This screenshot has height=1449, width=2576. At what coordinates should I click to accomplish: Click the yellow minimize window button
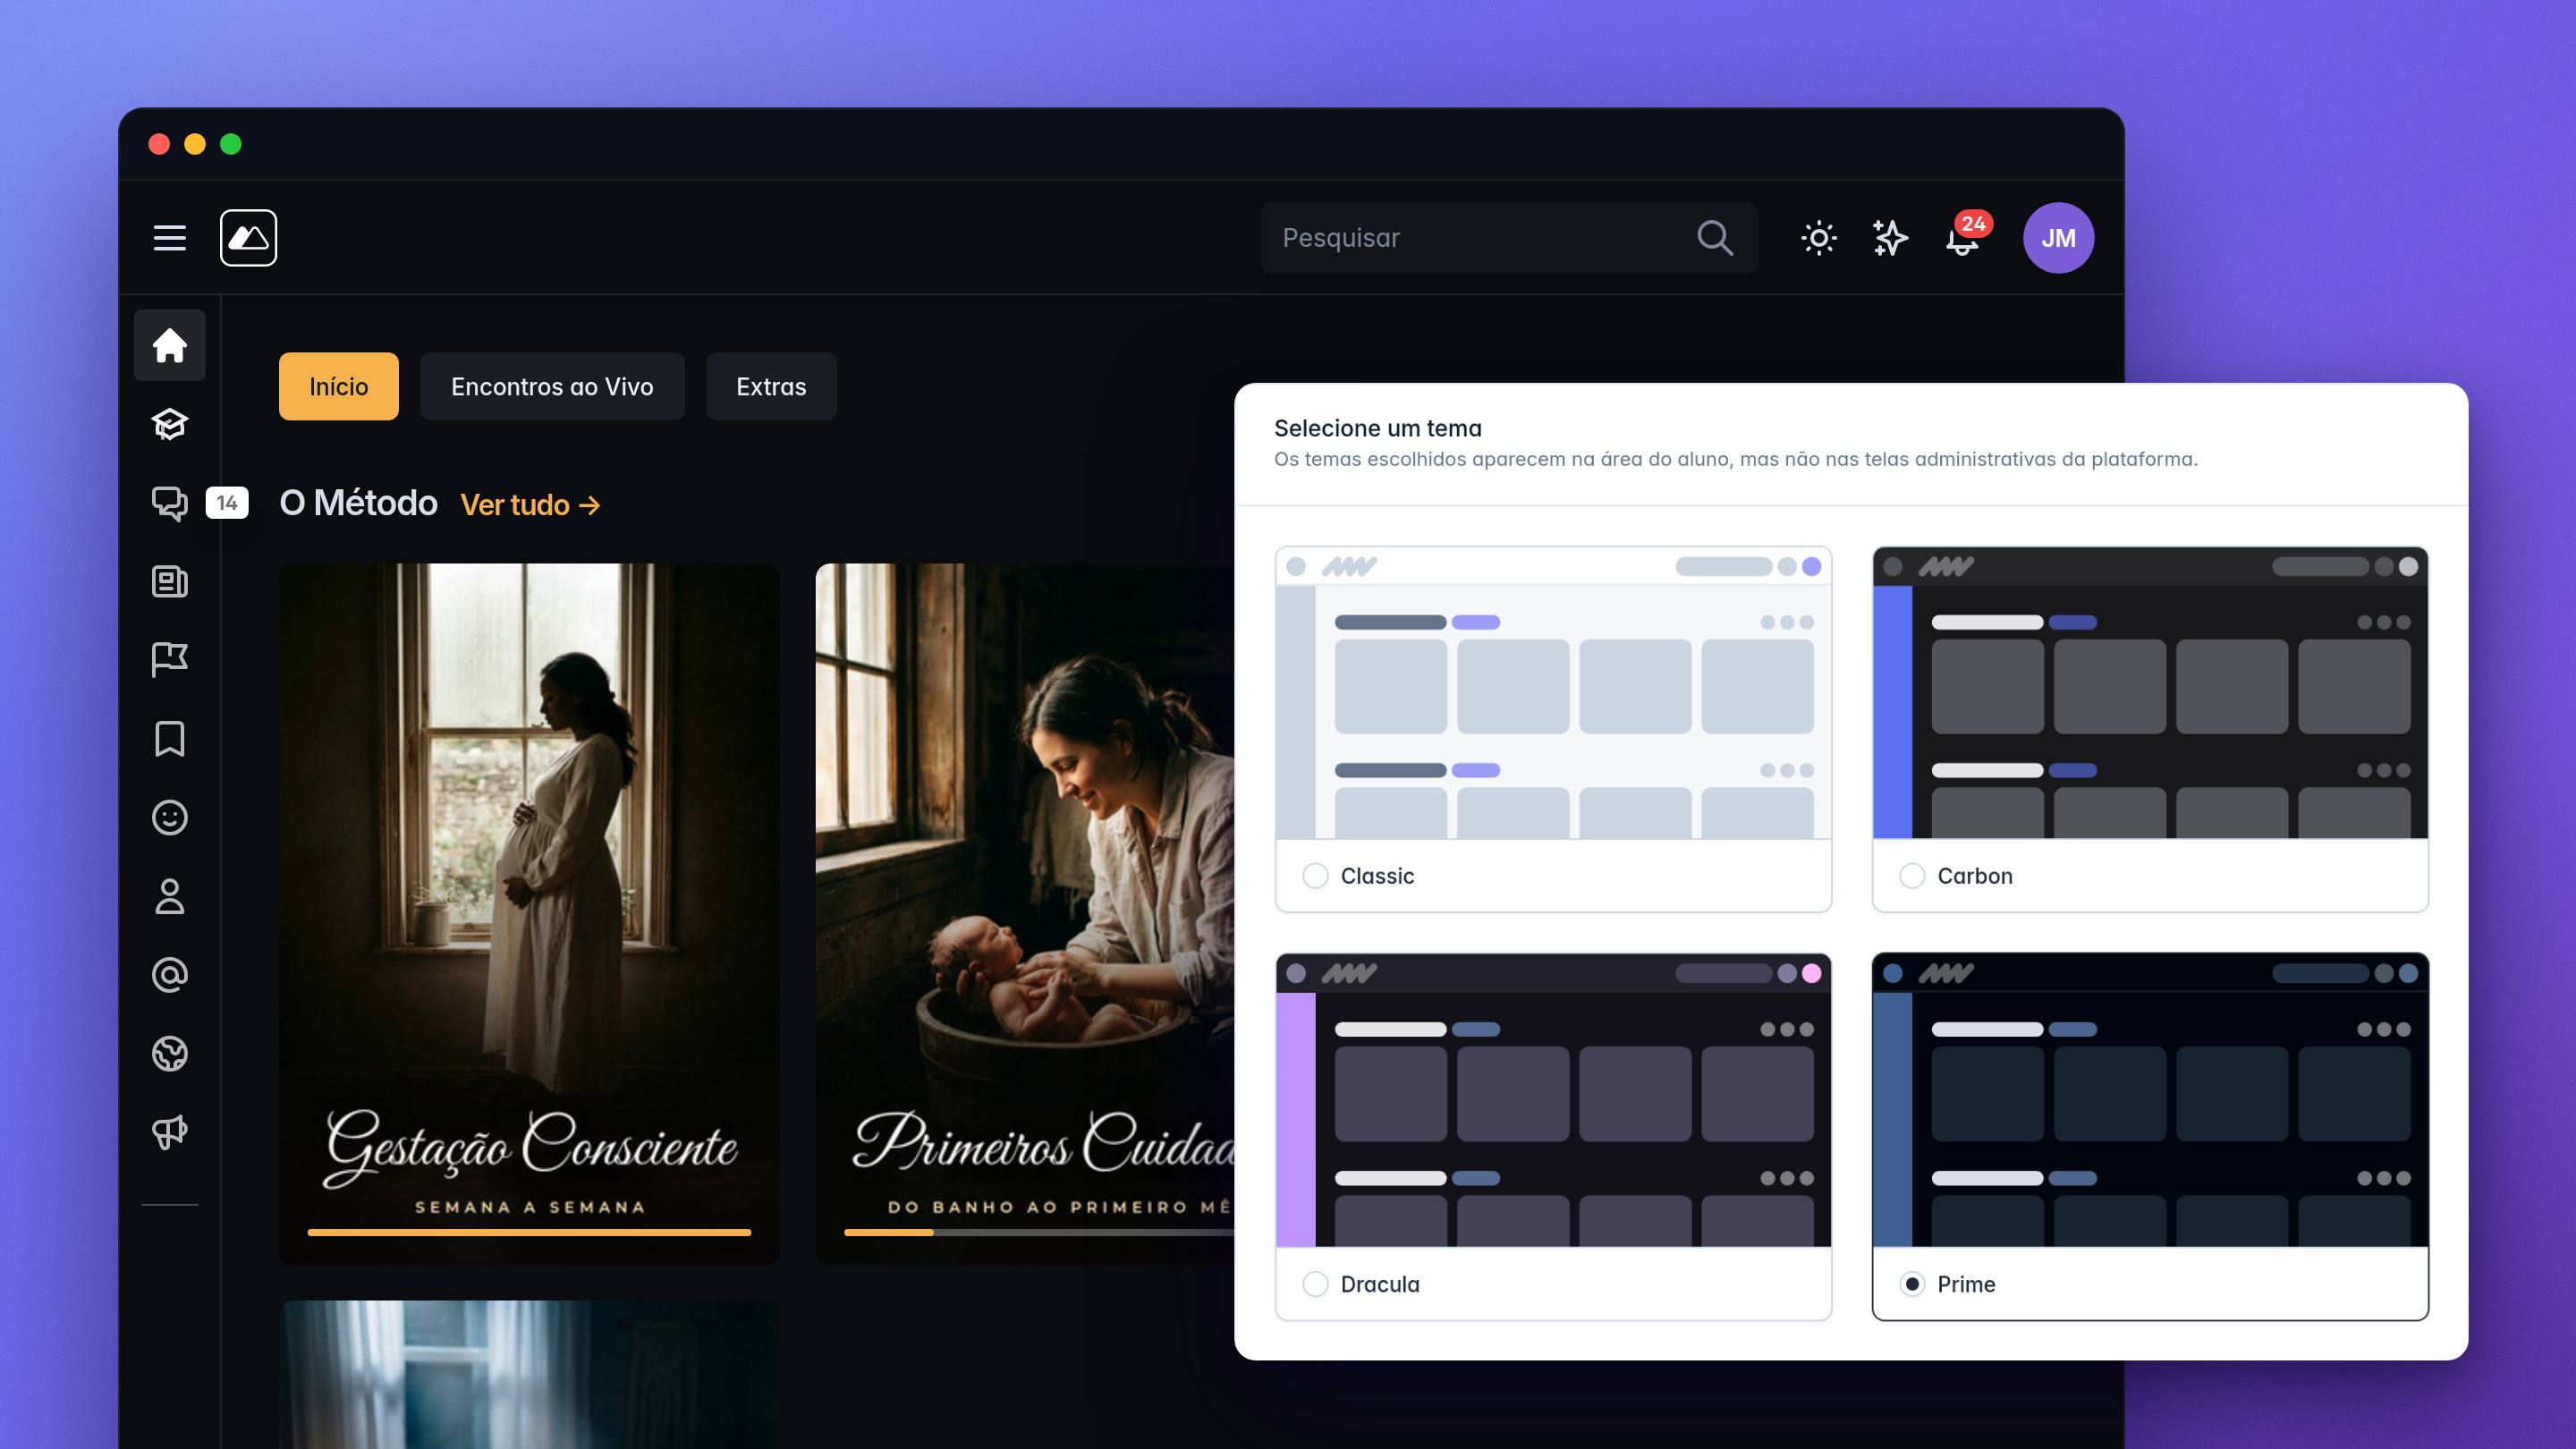coord(195,144)
